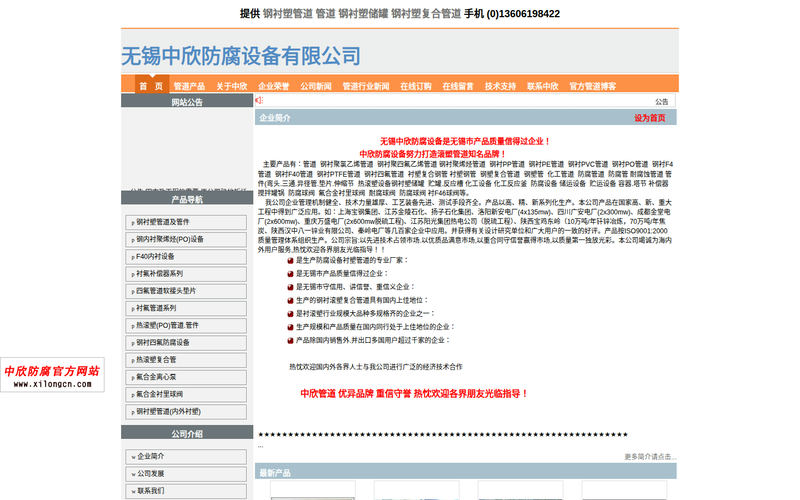Click the red heading 无锡中欣防腐设备是无锡市产品质量信得过企业
Screen dimensions: 800x500
tap(465, 141)
